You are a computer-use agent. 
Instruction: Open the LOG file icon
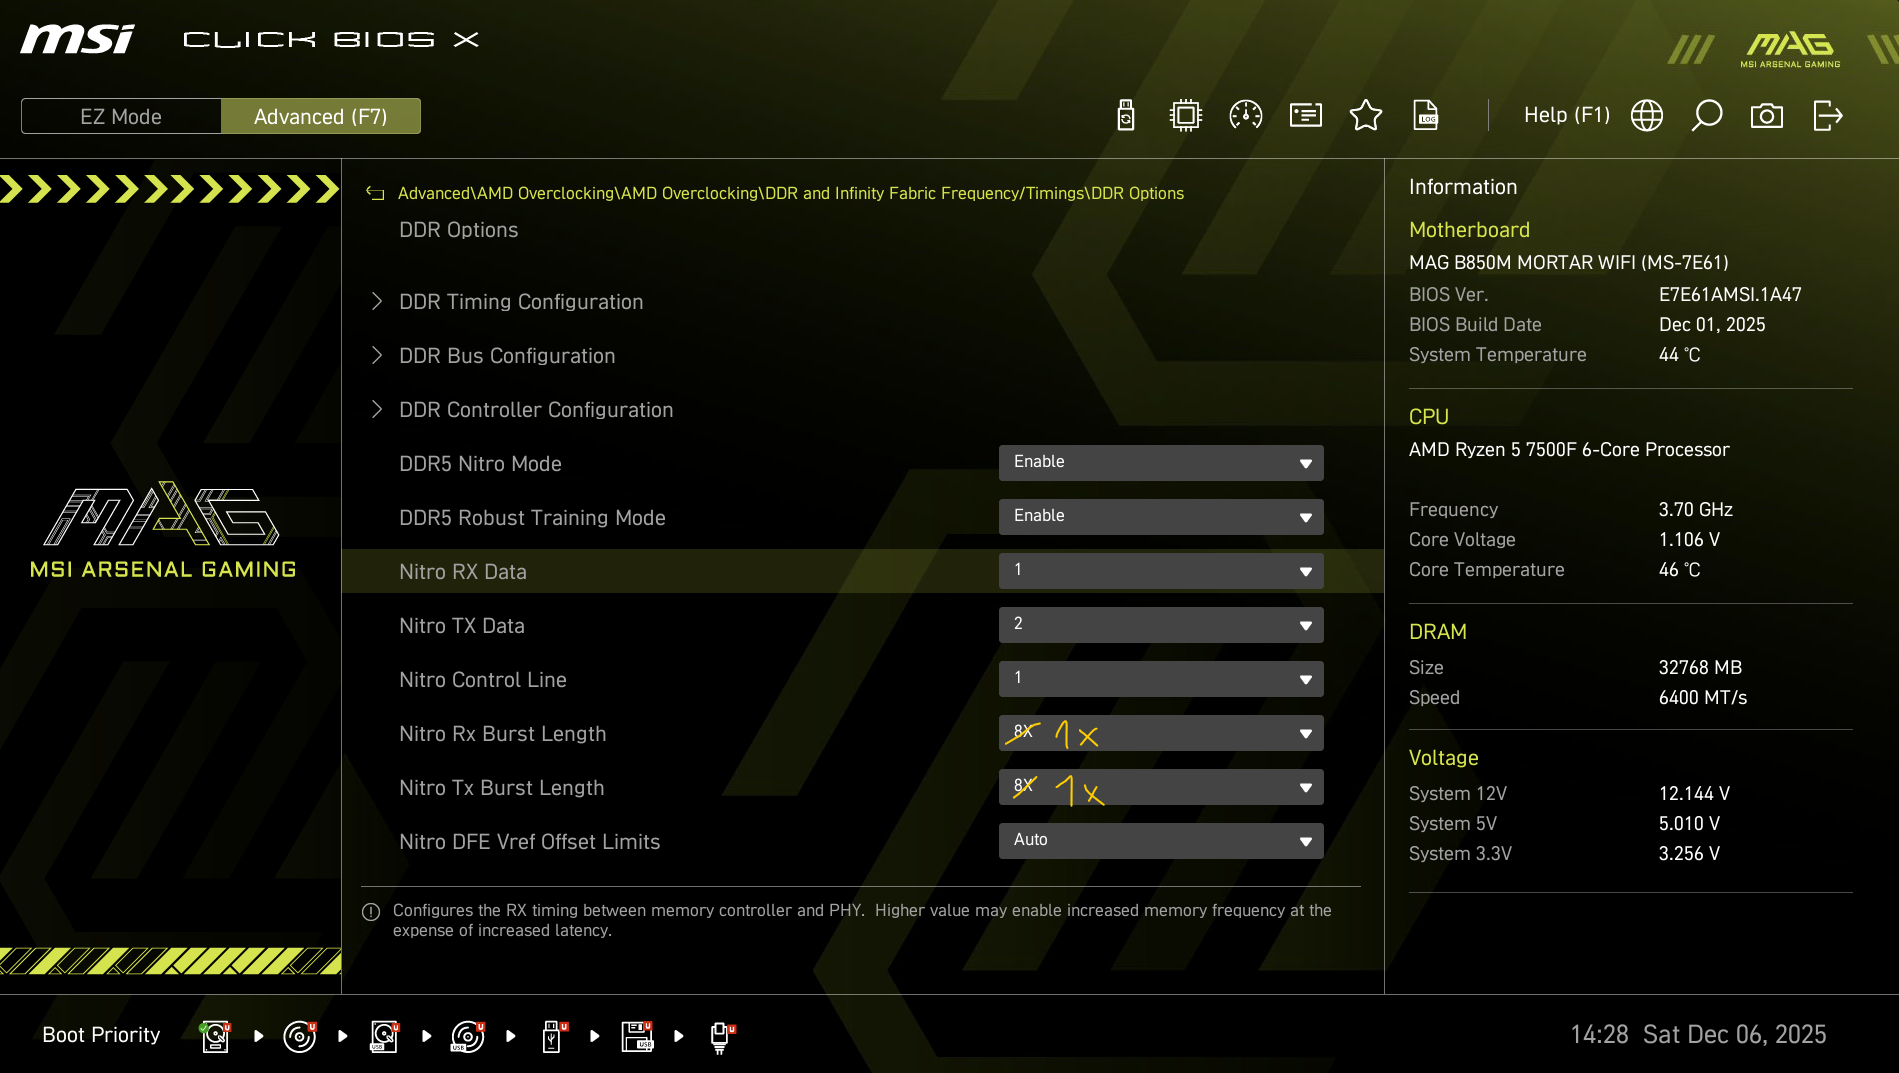pyautogui.click(x=1426, y=116)
